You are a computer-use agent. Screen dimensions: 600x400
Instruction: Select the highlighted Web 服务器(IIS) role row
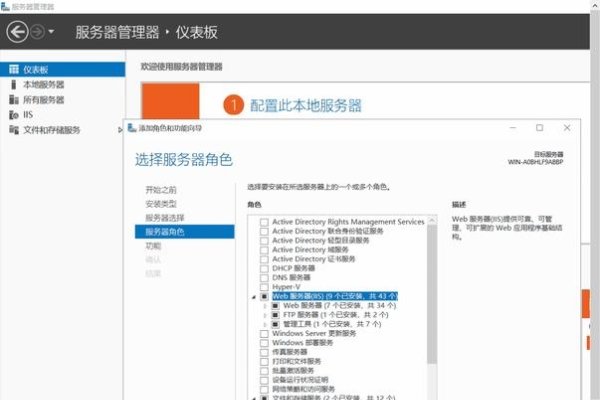[335, 296]
